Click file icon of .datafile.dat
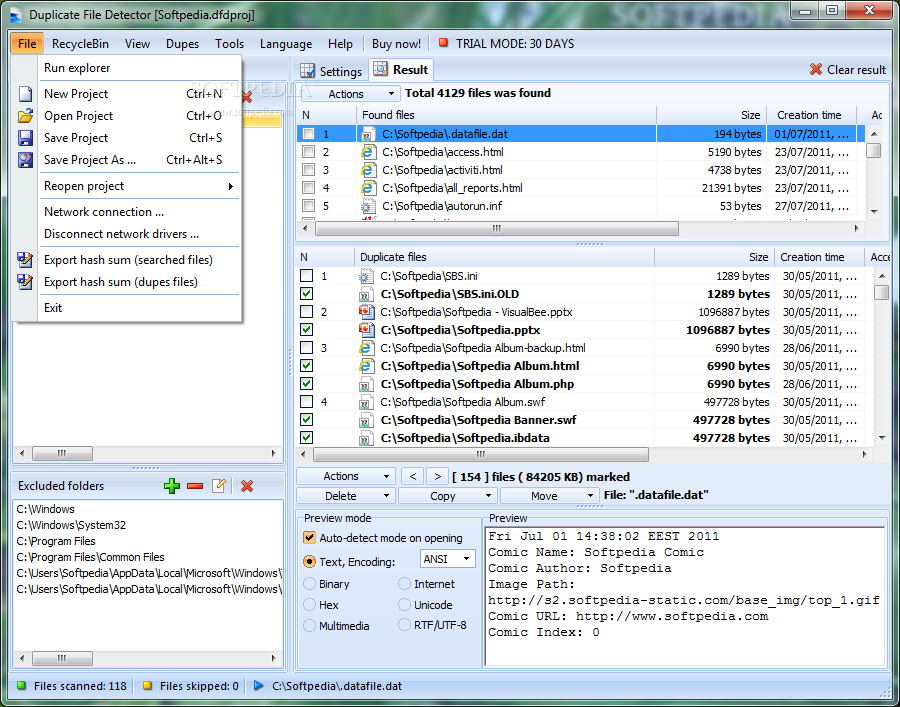The width and height of the screenshot is (900, 707). coord(368,134)
